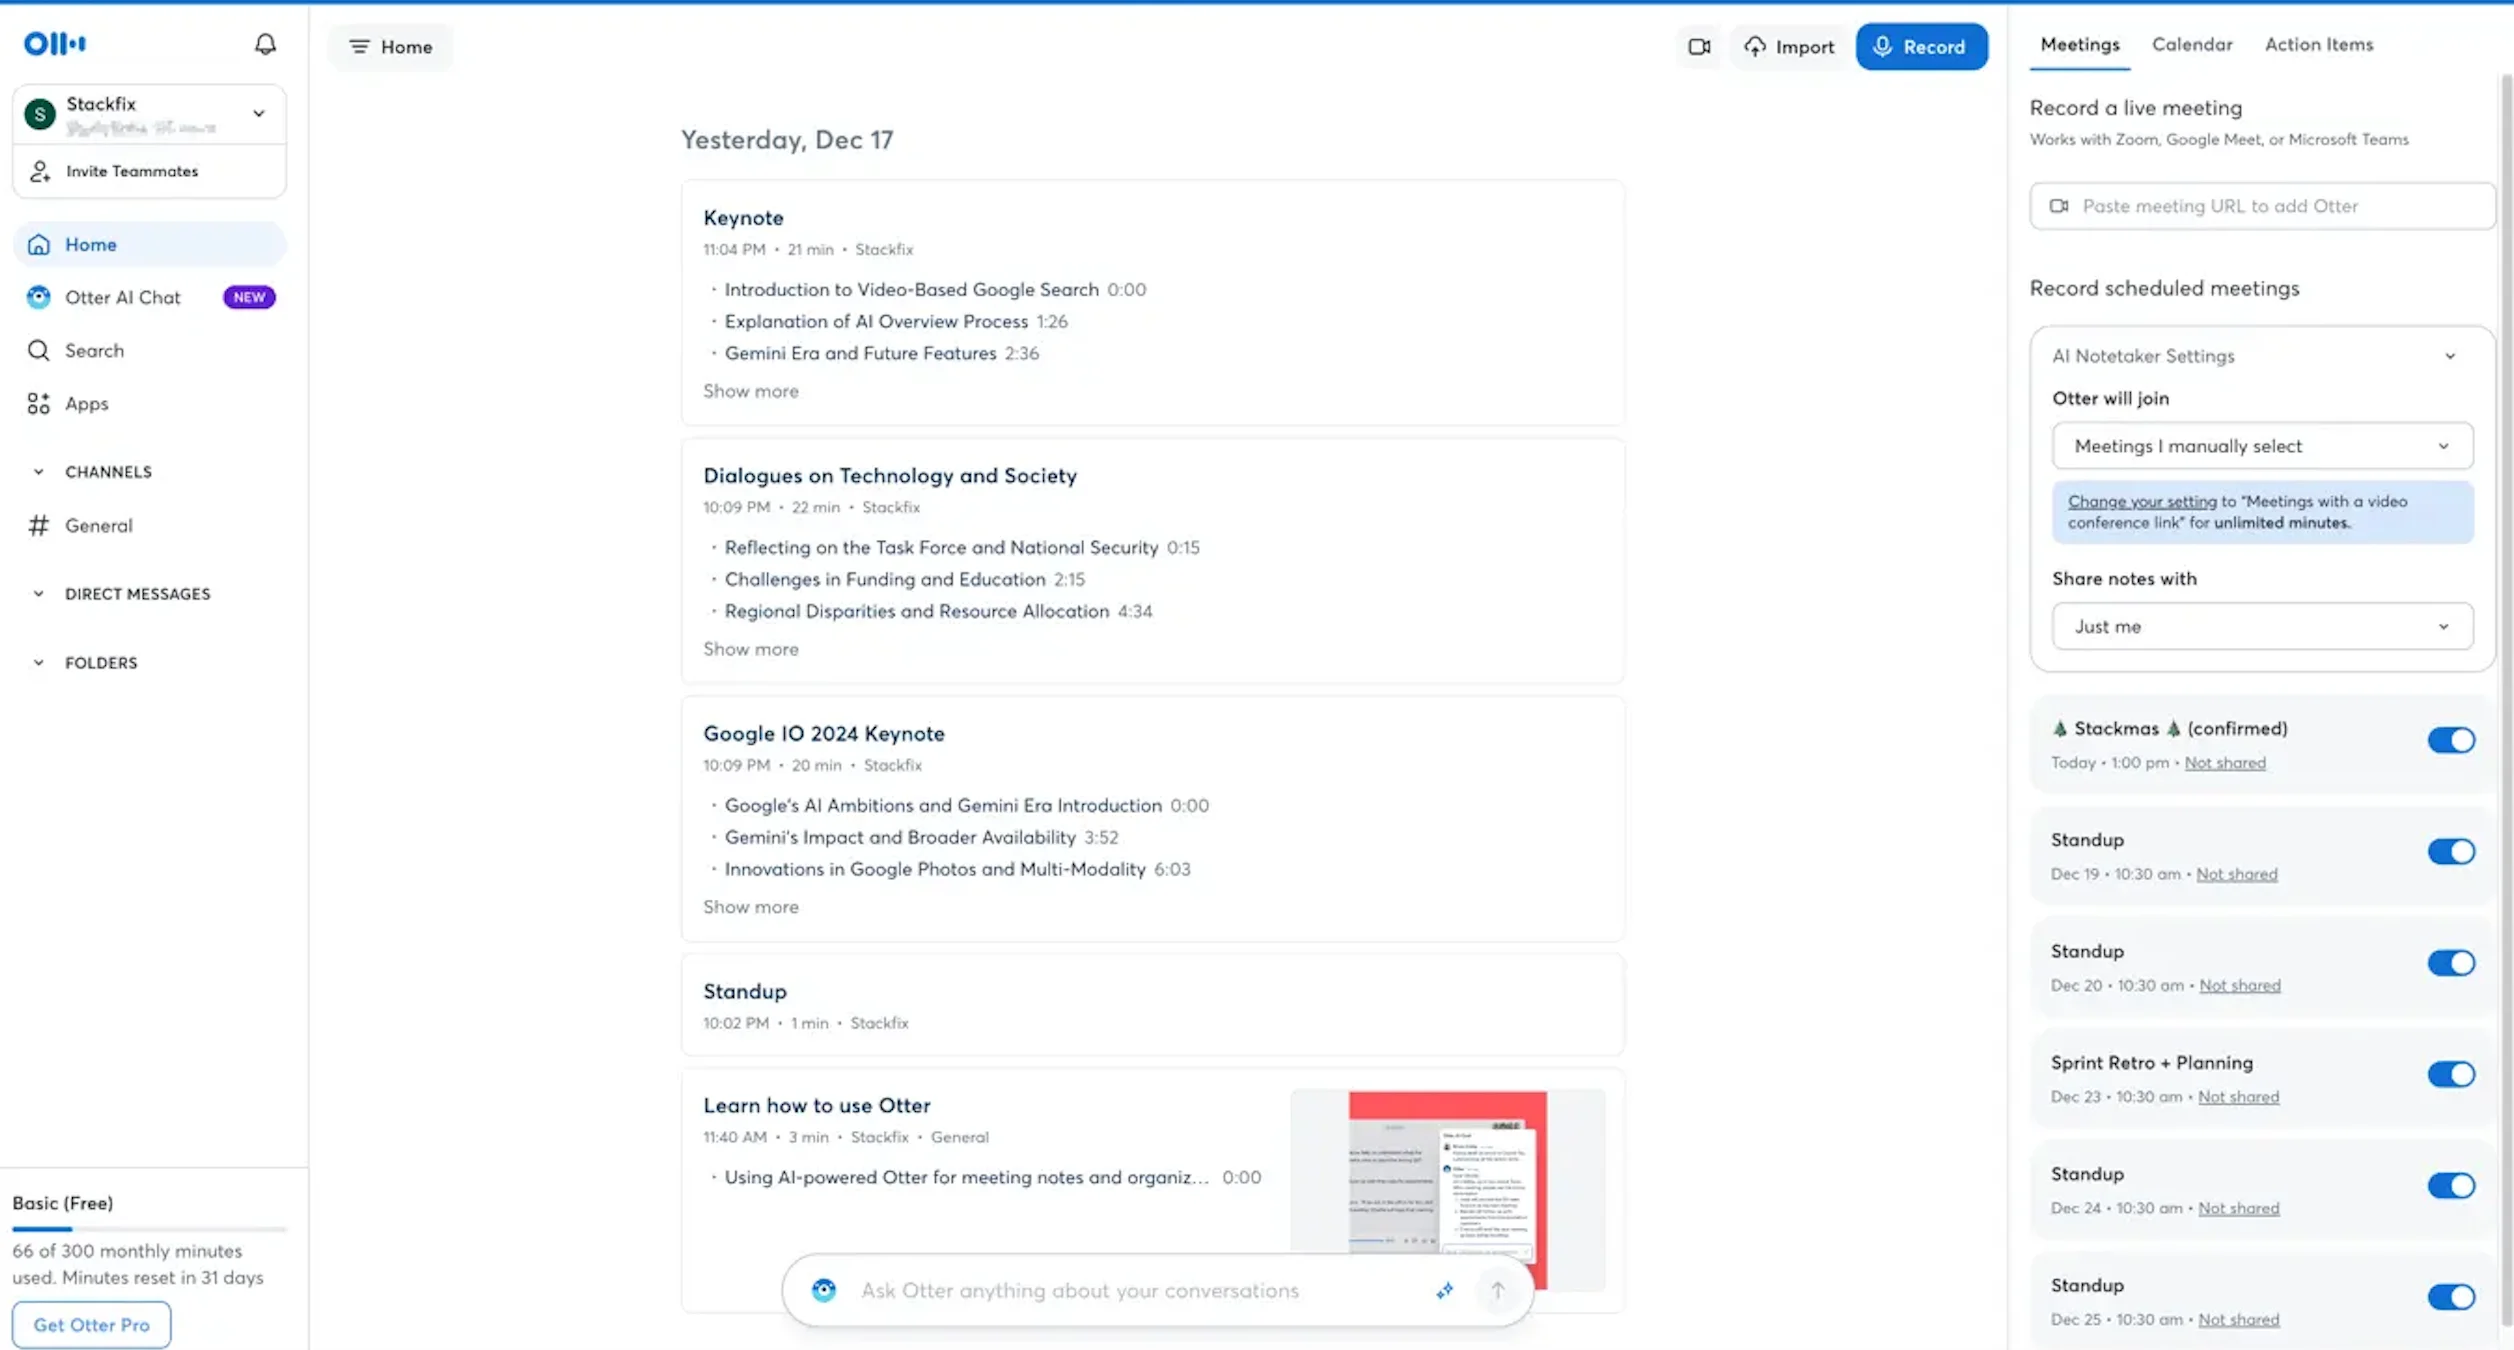Jump to Challenges in Funding and Education
This screenshot has height=1350, width=2514.
884,579
